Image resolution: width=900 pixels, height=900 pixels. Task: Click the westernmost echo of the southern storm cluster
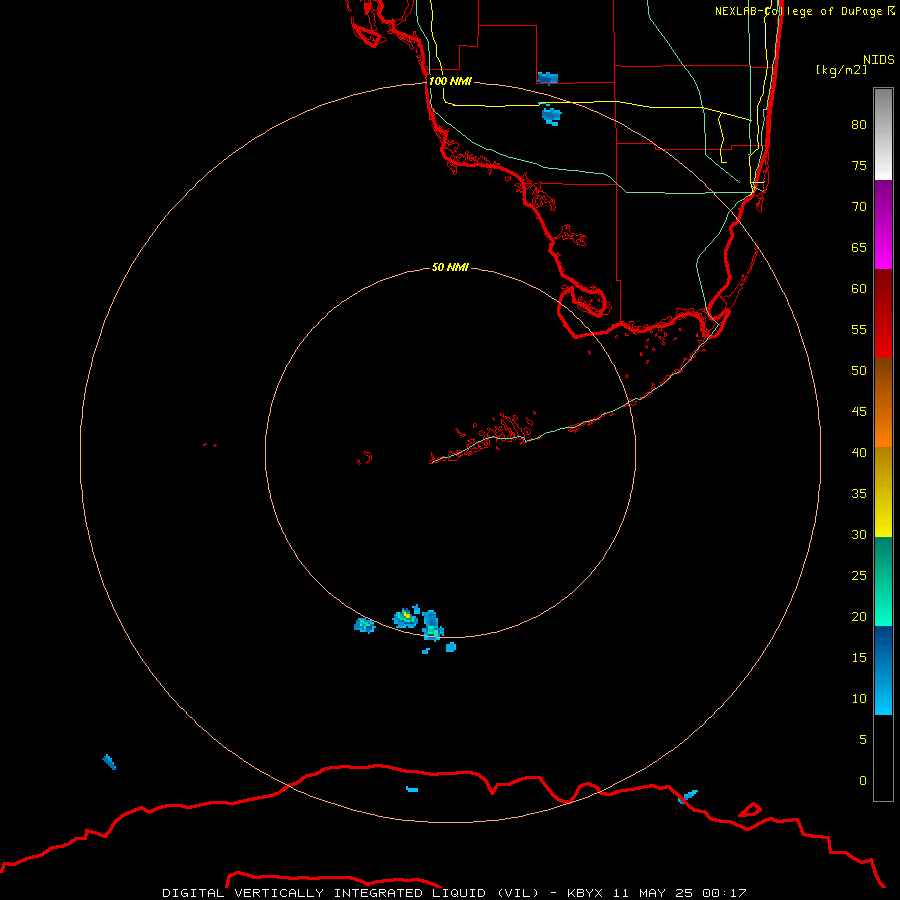[x=364, y=625]
